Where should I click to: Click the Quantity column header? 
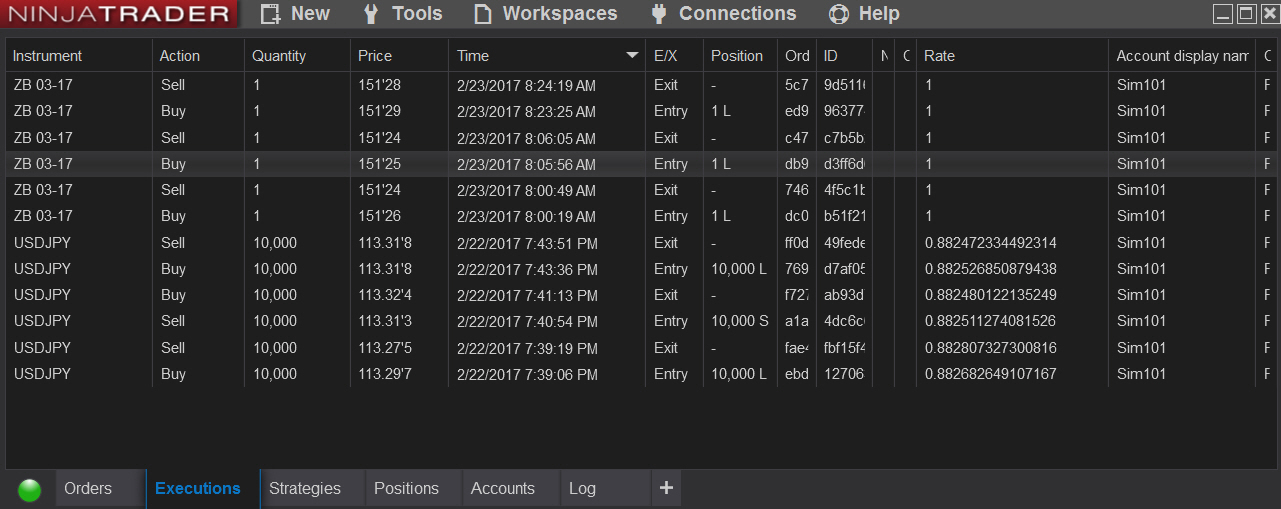click(279, 56)
